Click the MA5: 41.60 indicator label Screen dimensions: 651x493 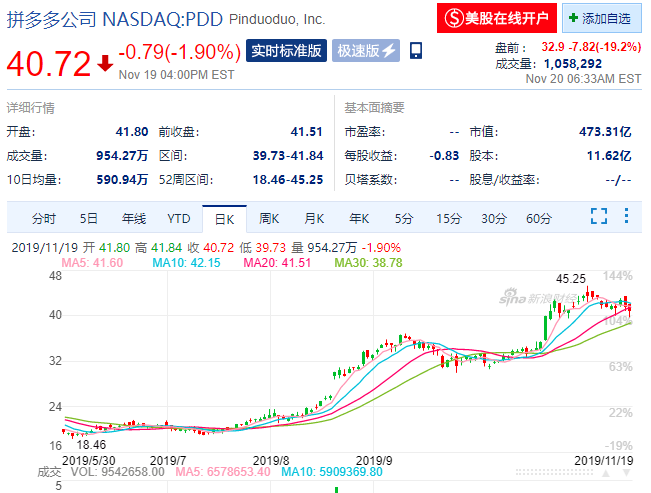(x=92, y=263)
